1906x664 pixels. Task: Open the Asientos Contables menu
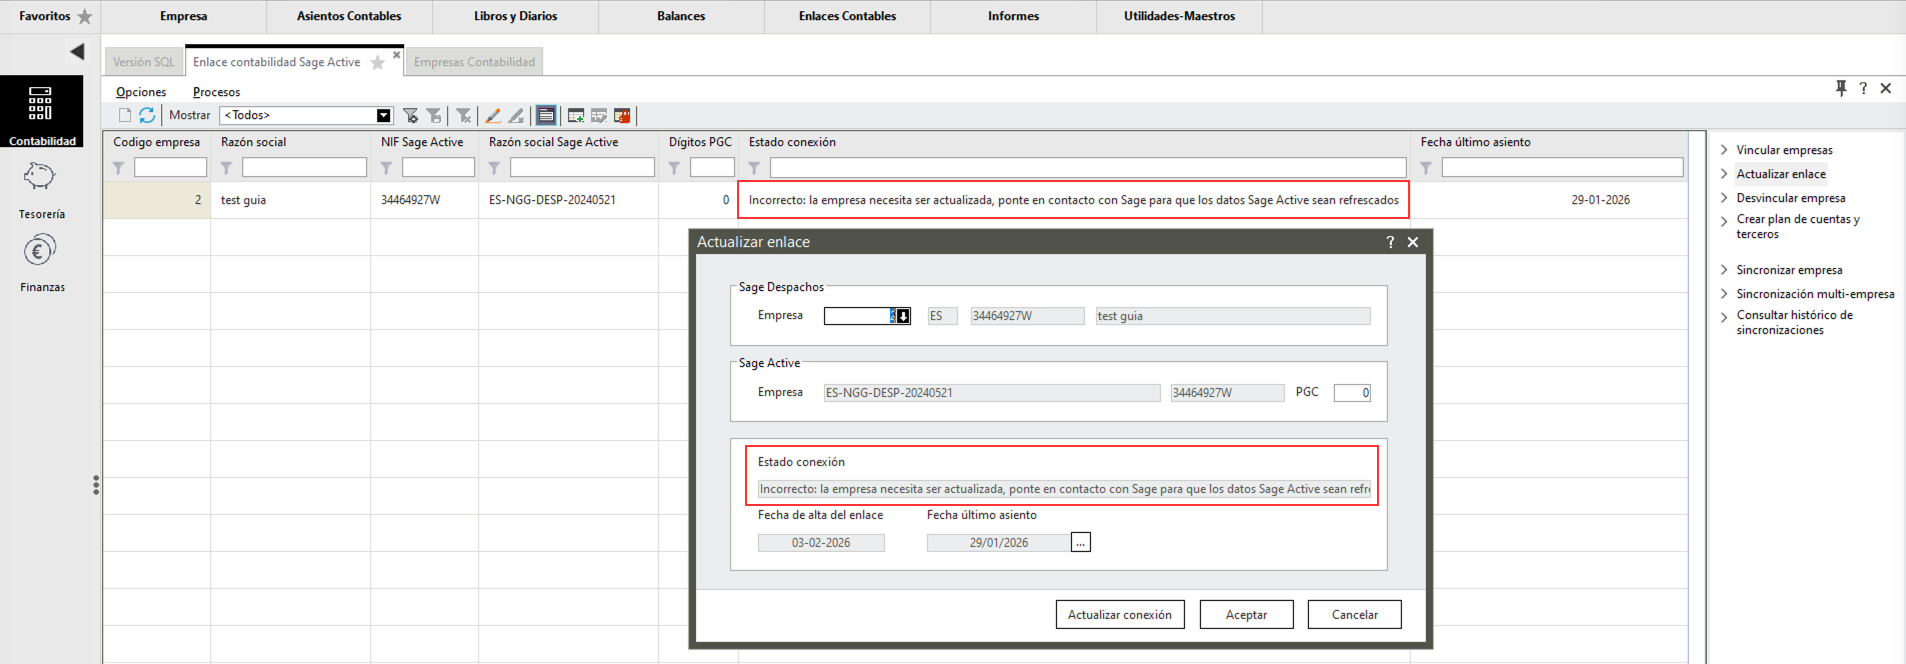click(349, 16)
